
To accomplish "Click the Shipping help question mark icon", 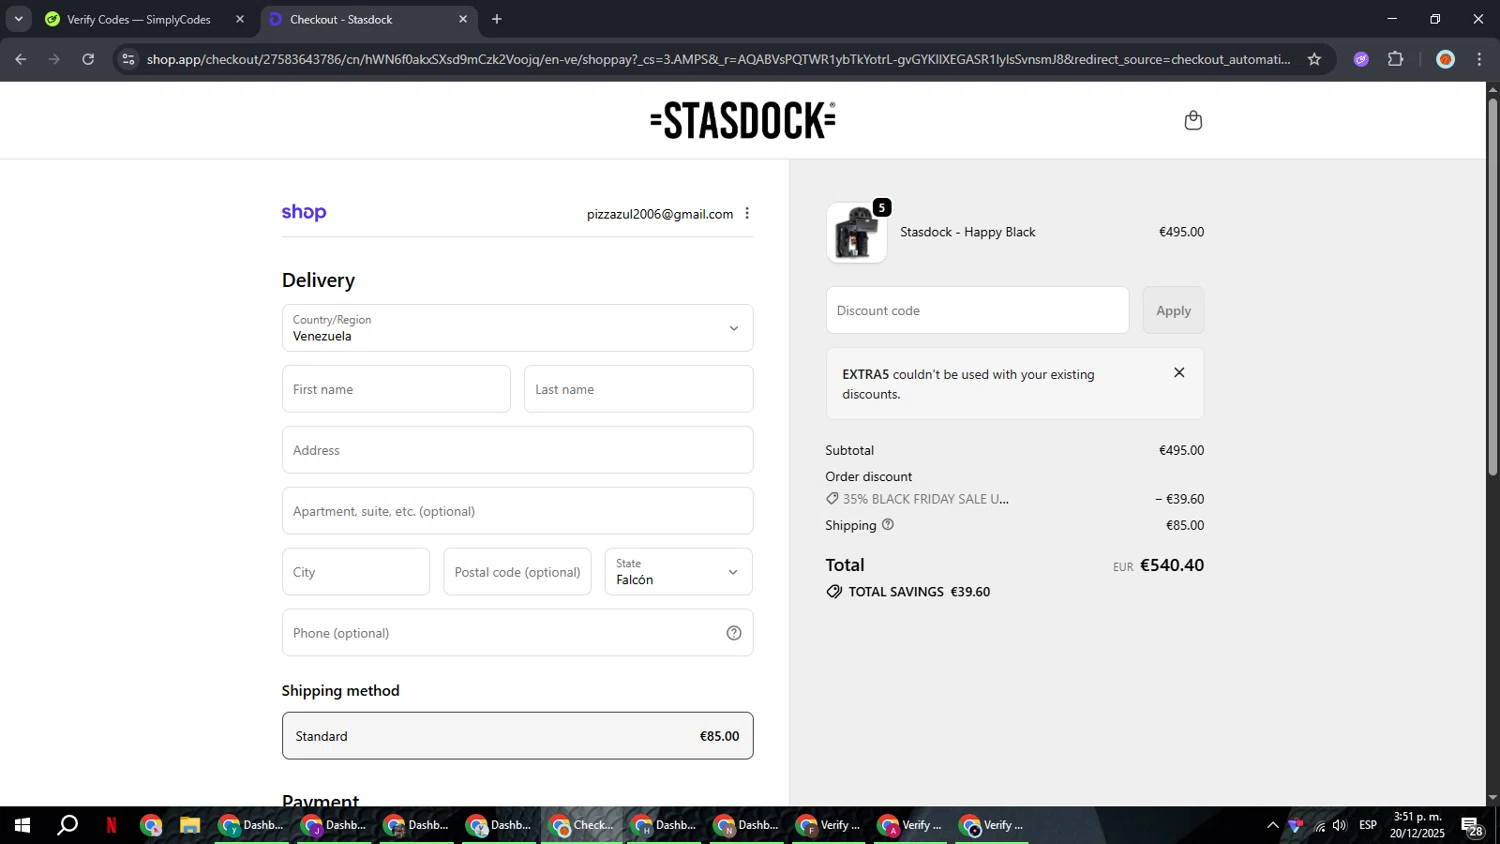I will [887, 524].
